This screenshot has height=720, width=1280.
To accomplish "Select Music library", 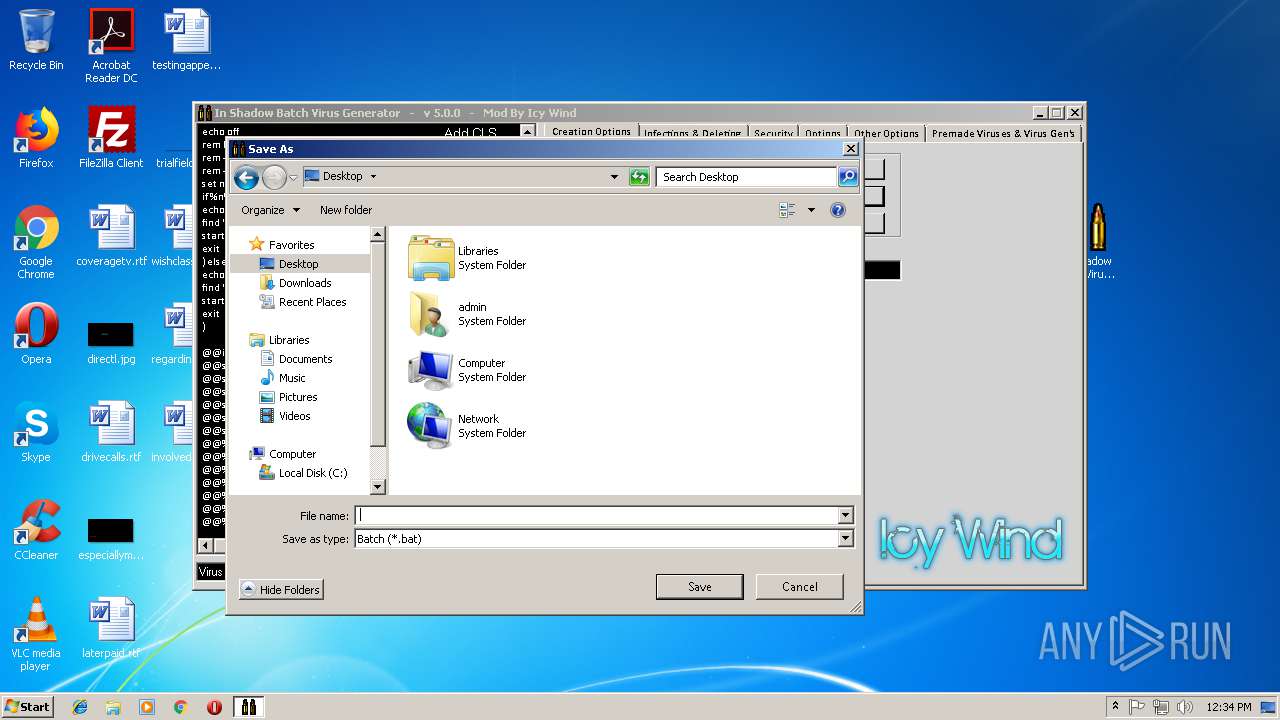I will coord(292,378).
